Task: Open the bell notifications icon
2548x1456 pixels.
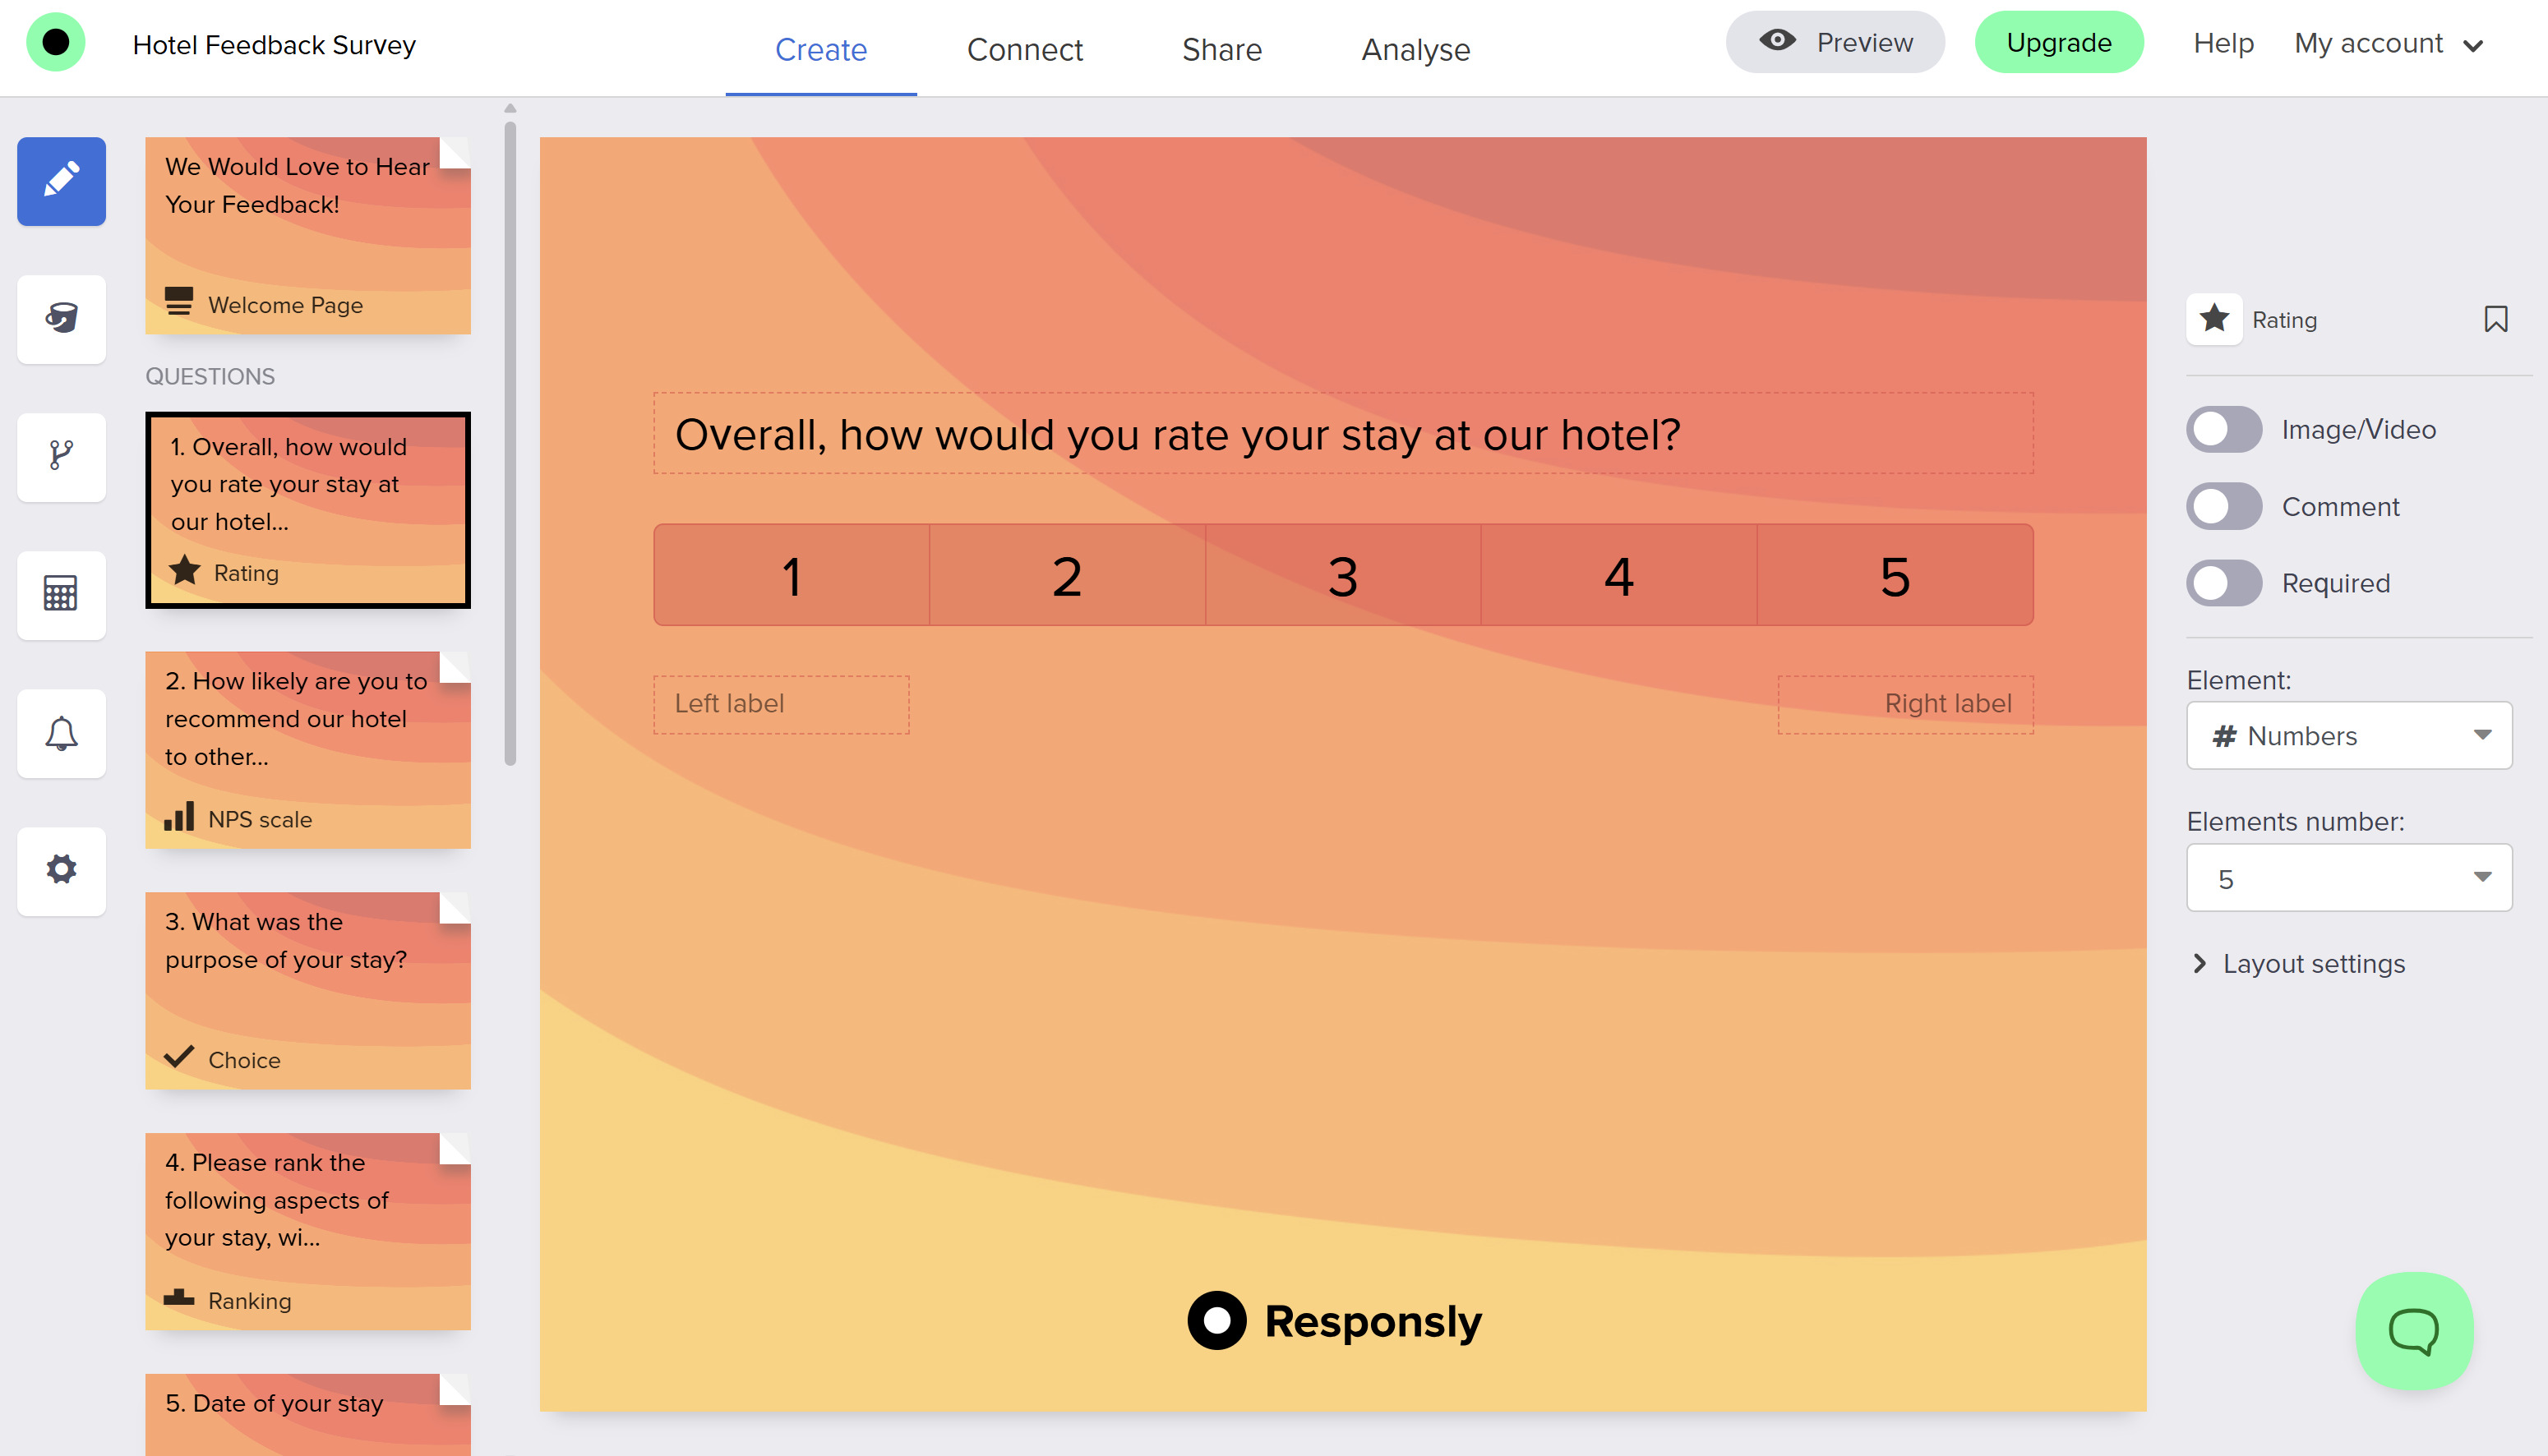Action: point(61,733)
